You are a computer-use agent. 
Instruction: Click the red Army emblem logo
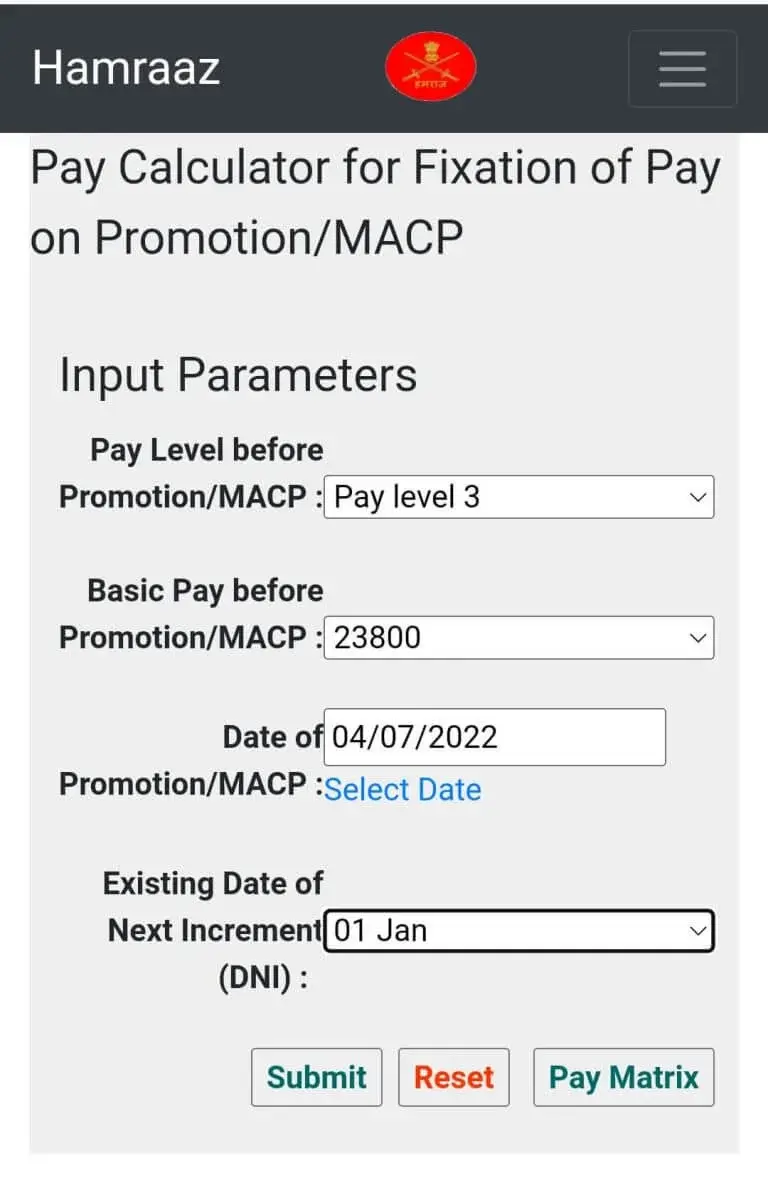[x=431, y=67]
